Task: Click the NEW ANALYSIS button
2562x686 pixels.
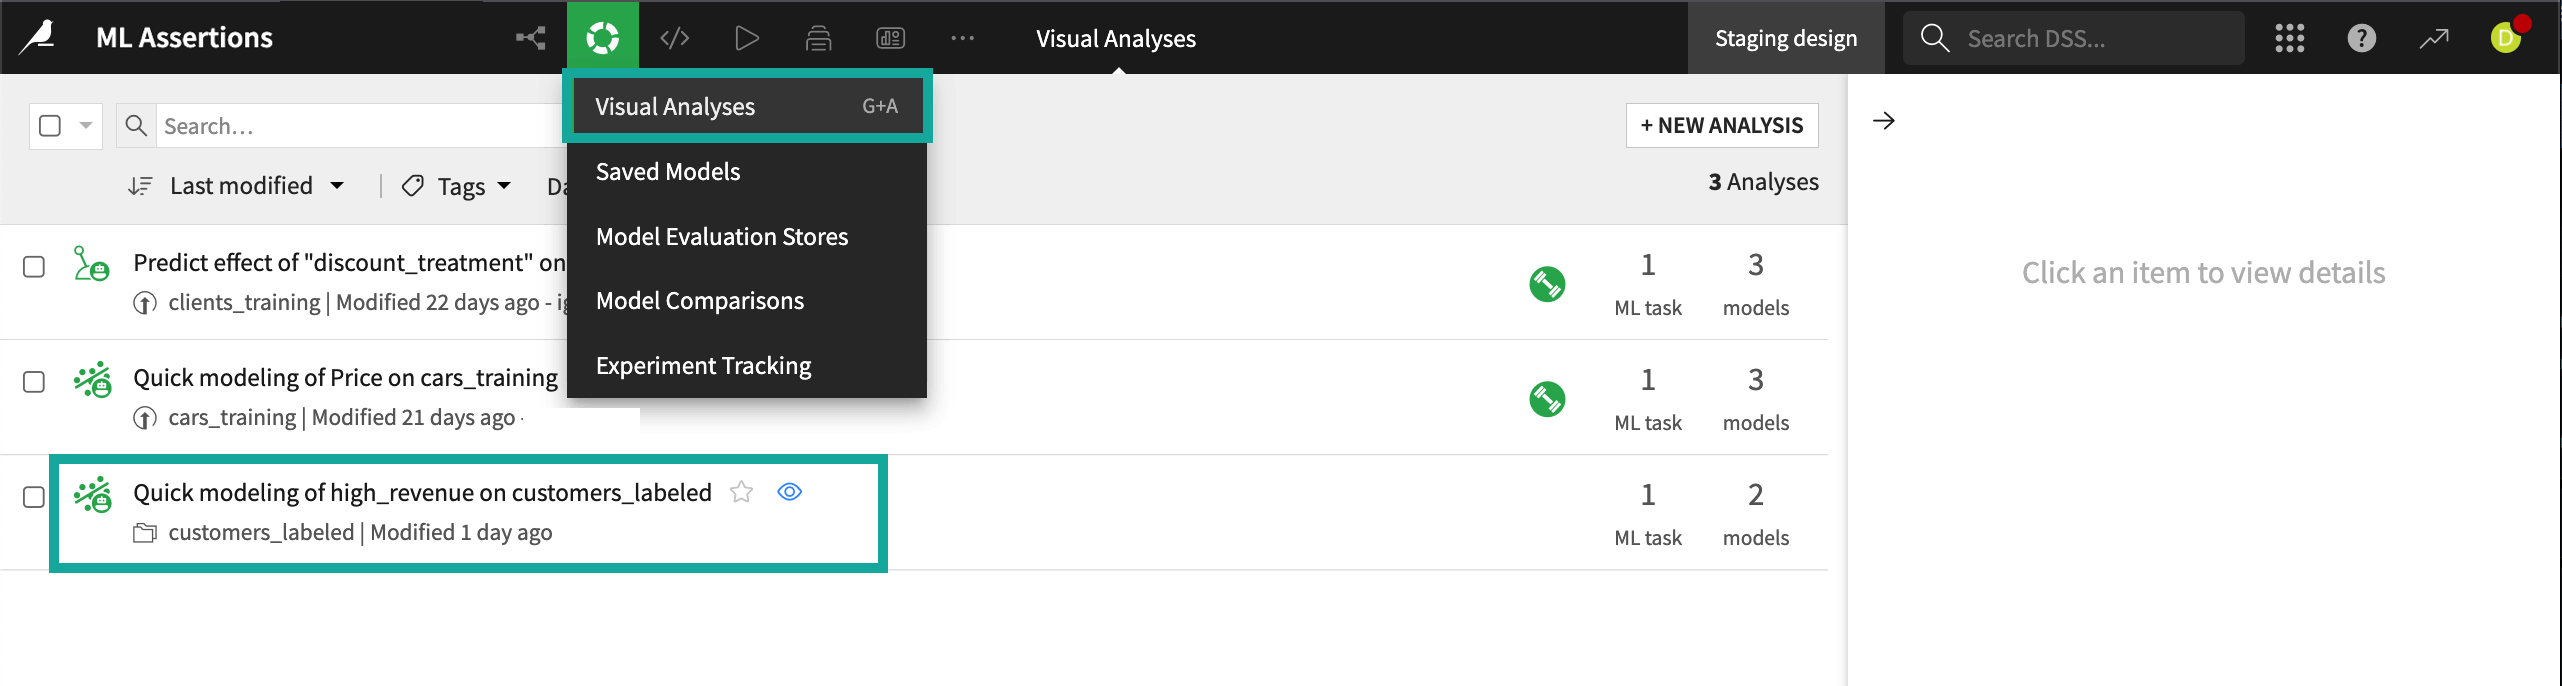Action: coord(1722,124)
